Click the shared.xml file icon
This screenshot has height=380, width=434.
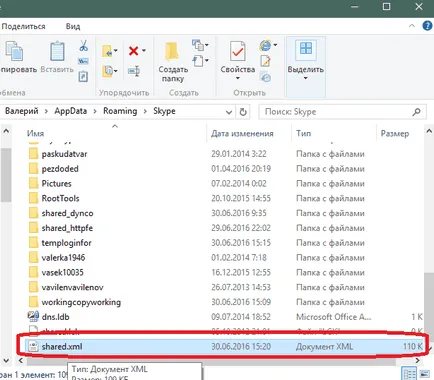tap(33, 346)
